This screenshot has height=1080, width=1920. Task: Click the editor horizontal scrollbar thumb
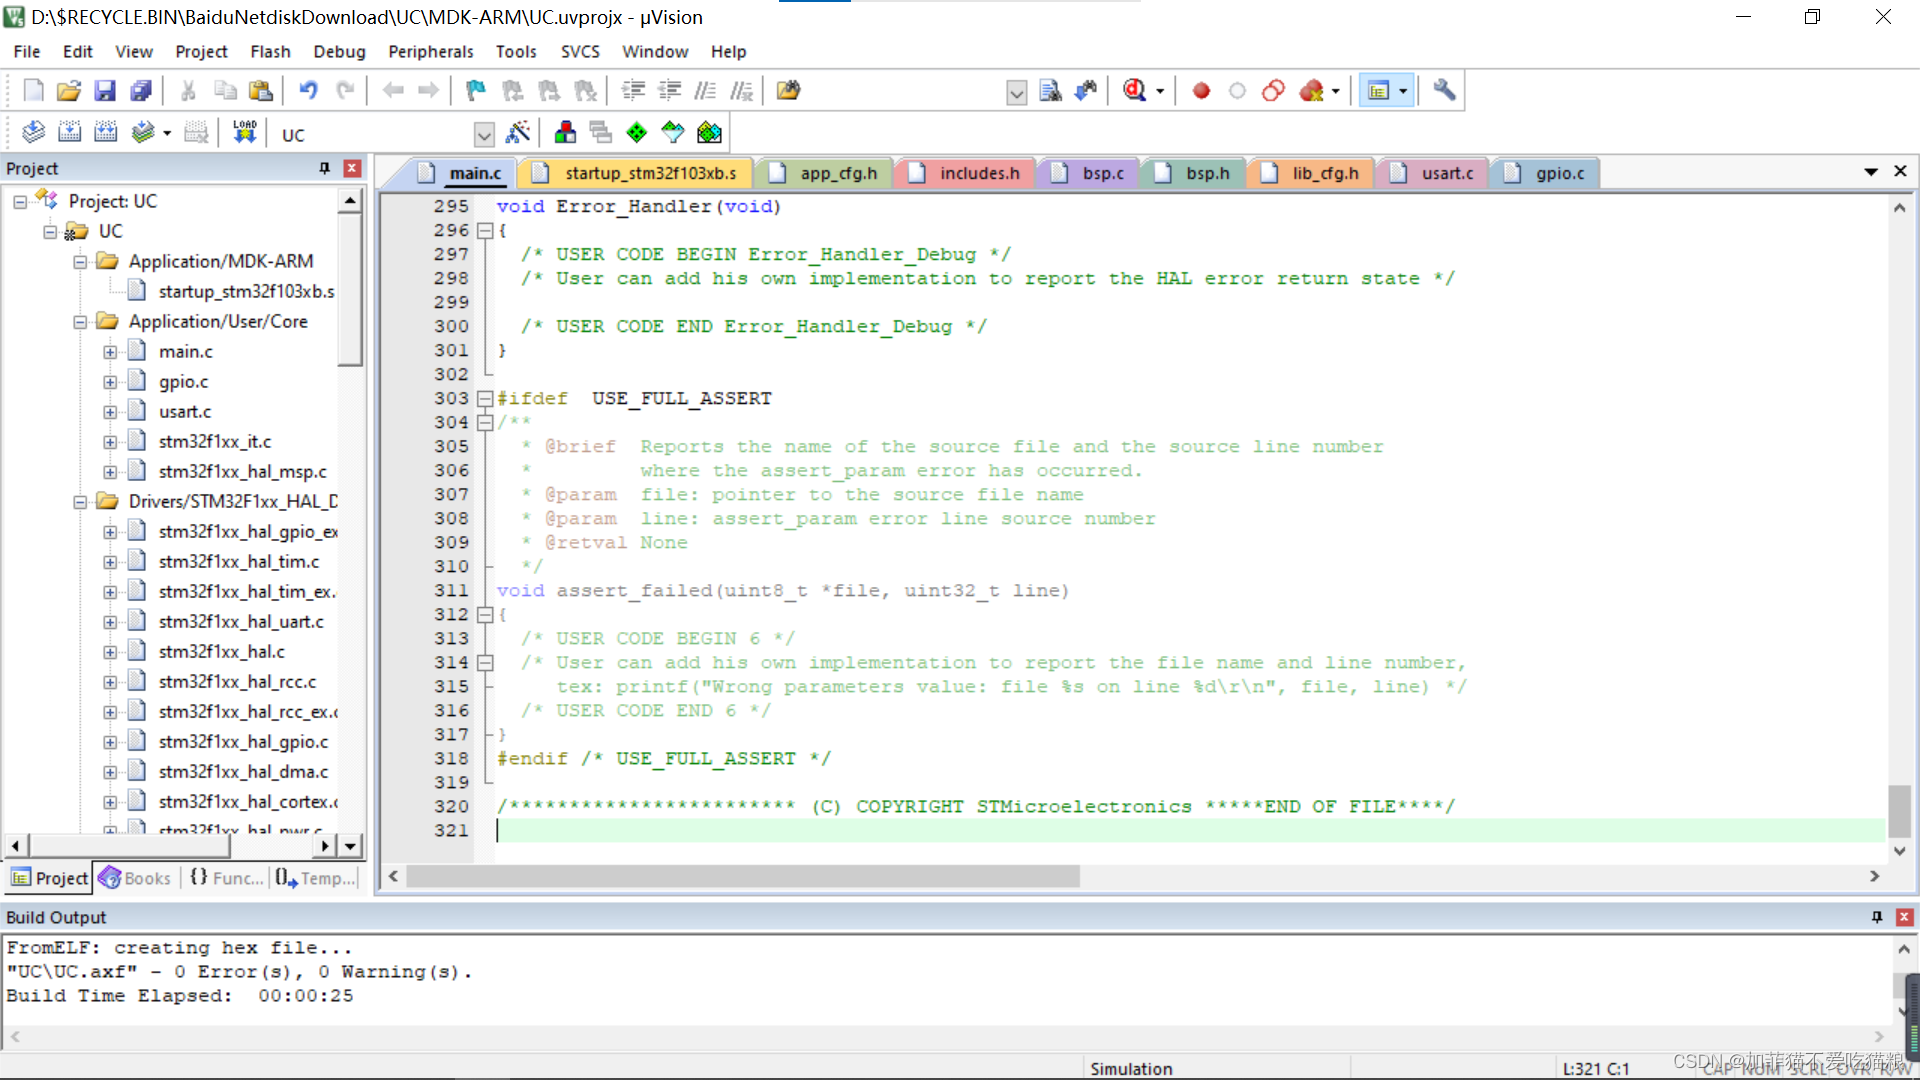pyautogui.click(x=742, y=876)
